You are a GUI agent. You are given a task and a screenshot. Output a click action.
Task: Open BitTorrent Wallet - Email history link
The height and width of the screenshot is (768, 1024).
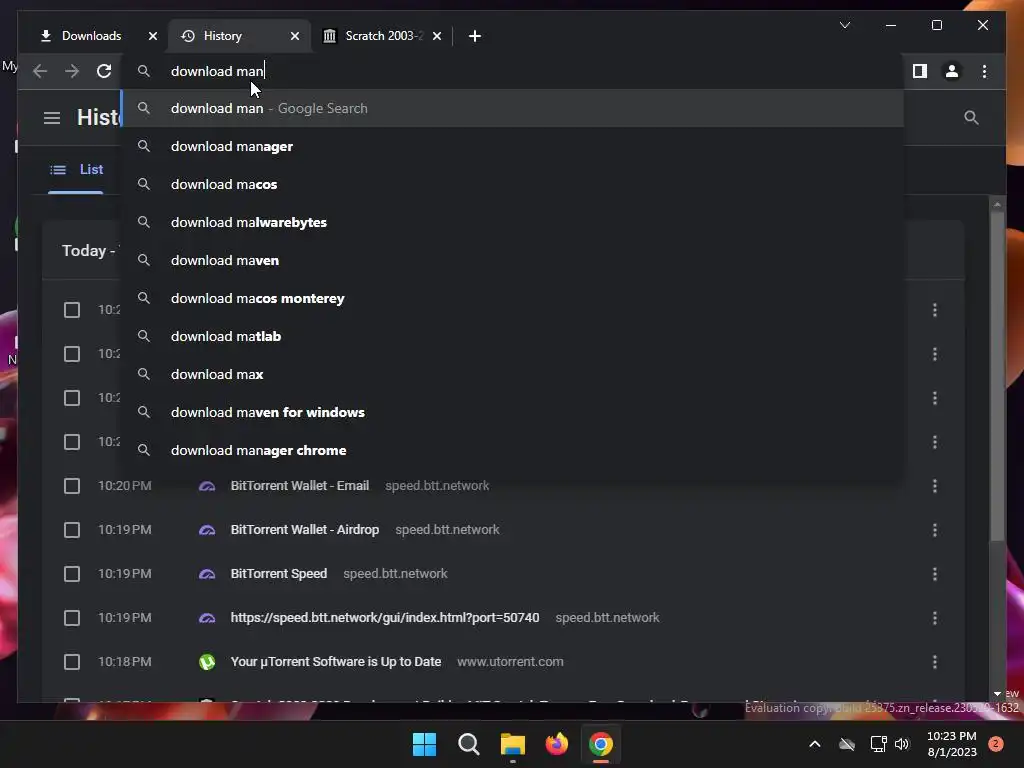click(300, 486)
